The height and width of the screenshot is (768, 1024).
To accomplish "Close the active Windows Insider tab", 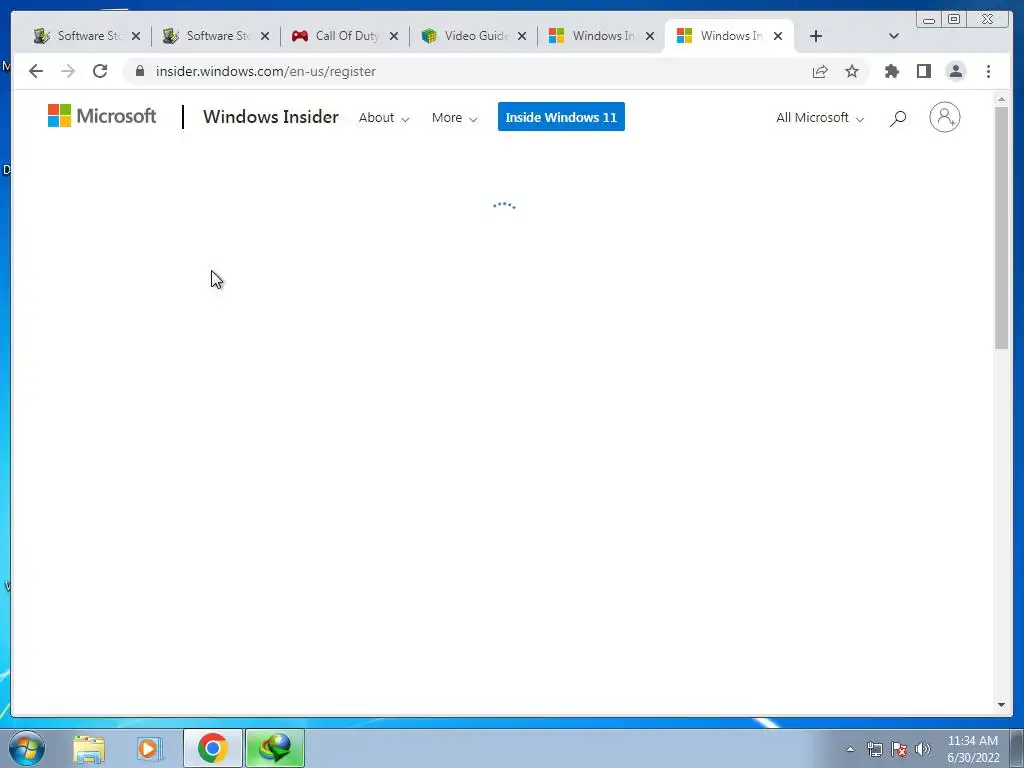I will click(x=778, y=37).
